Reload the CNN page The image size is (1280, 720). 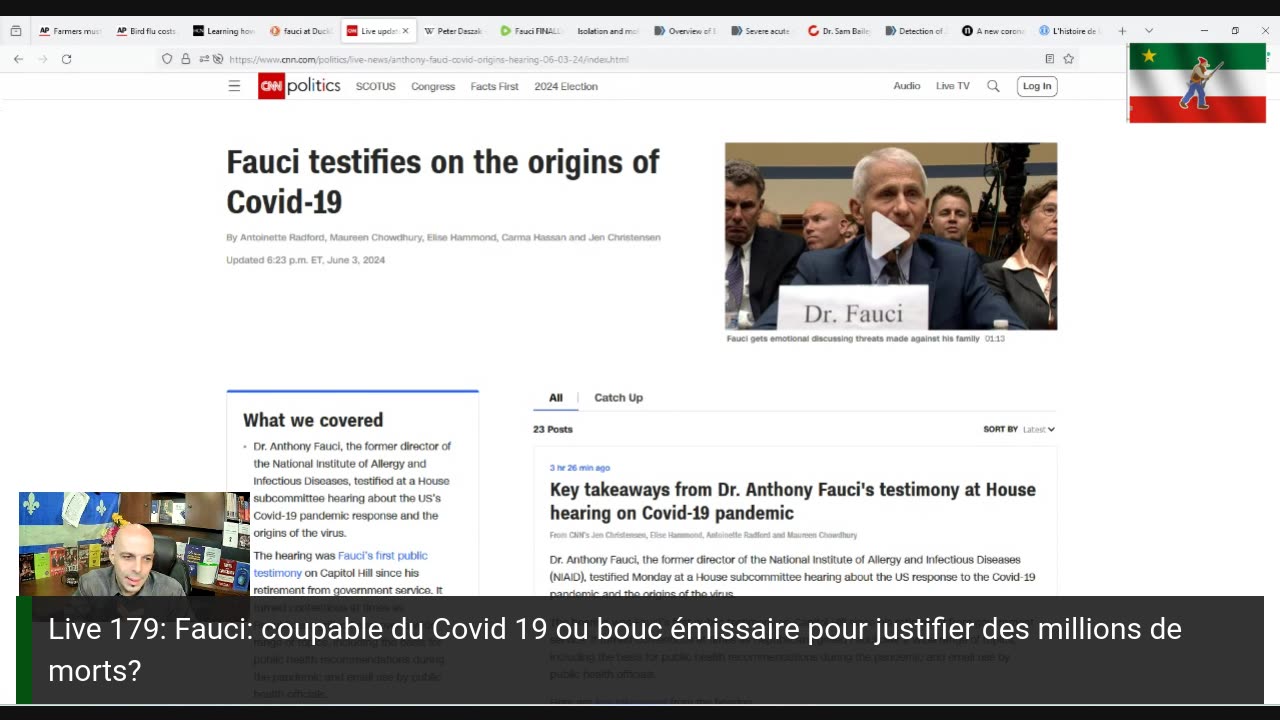coord(66,59)
